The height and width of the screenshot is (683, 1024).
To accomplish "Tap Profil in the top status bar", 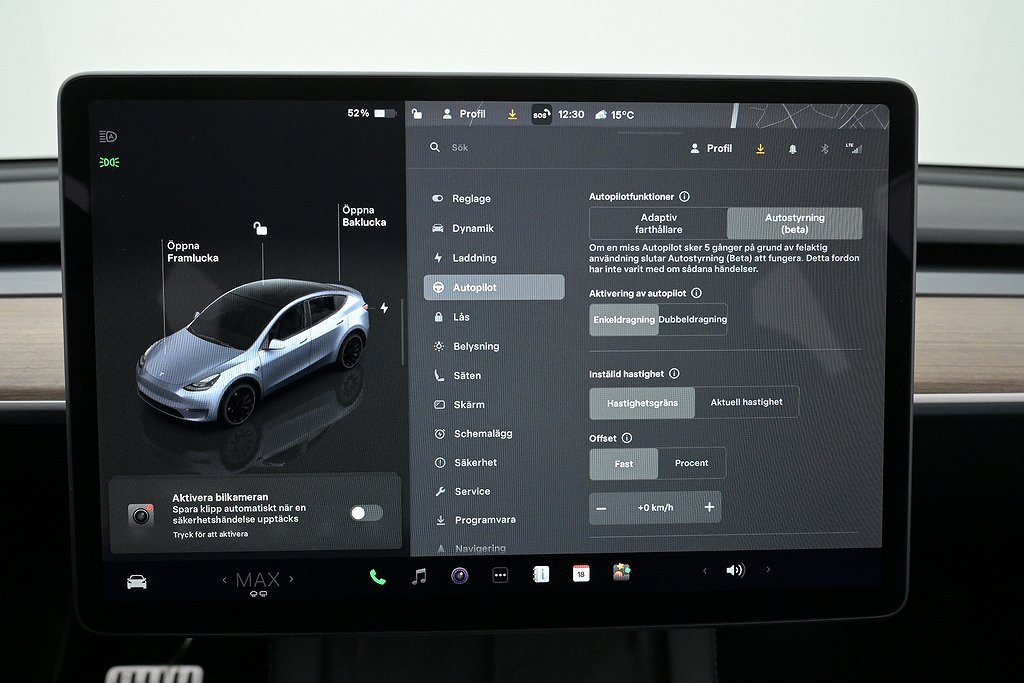I will click(464, 114).
